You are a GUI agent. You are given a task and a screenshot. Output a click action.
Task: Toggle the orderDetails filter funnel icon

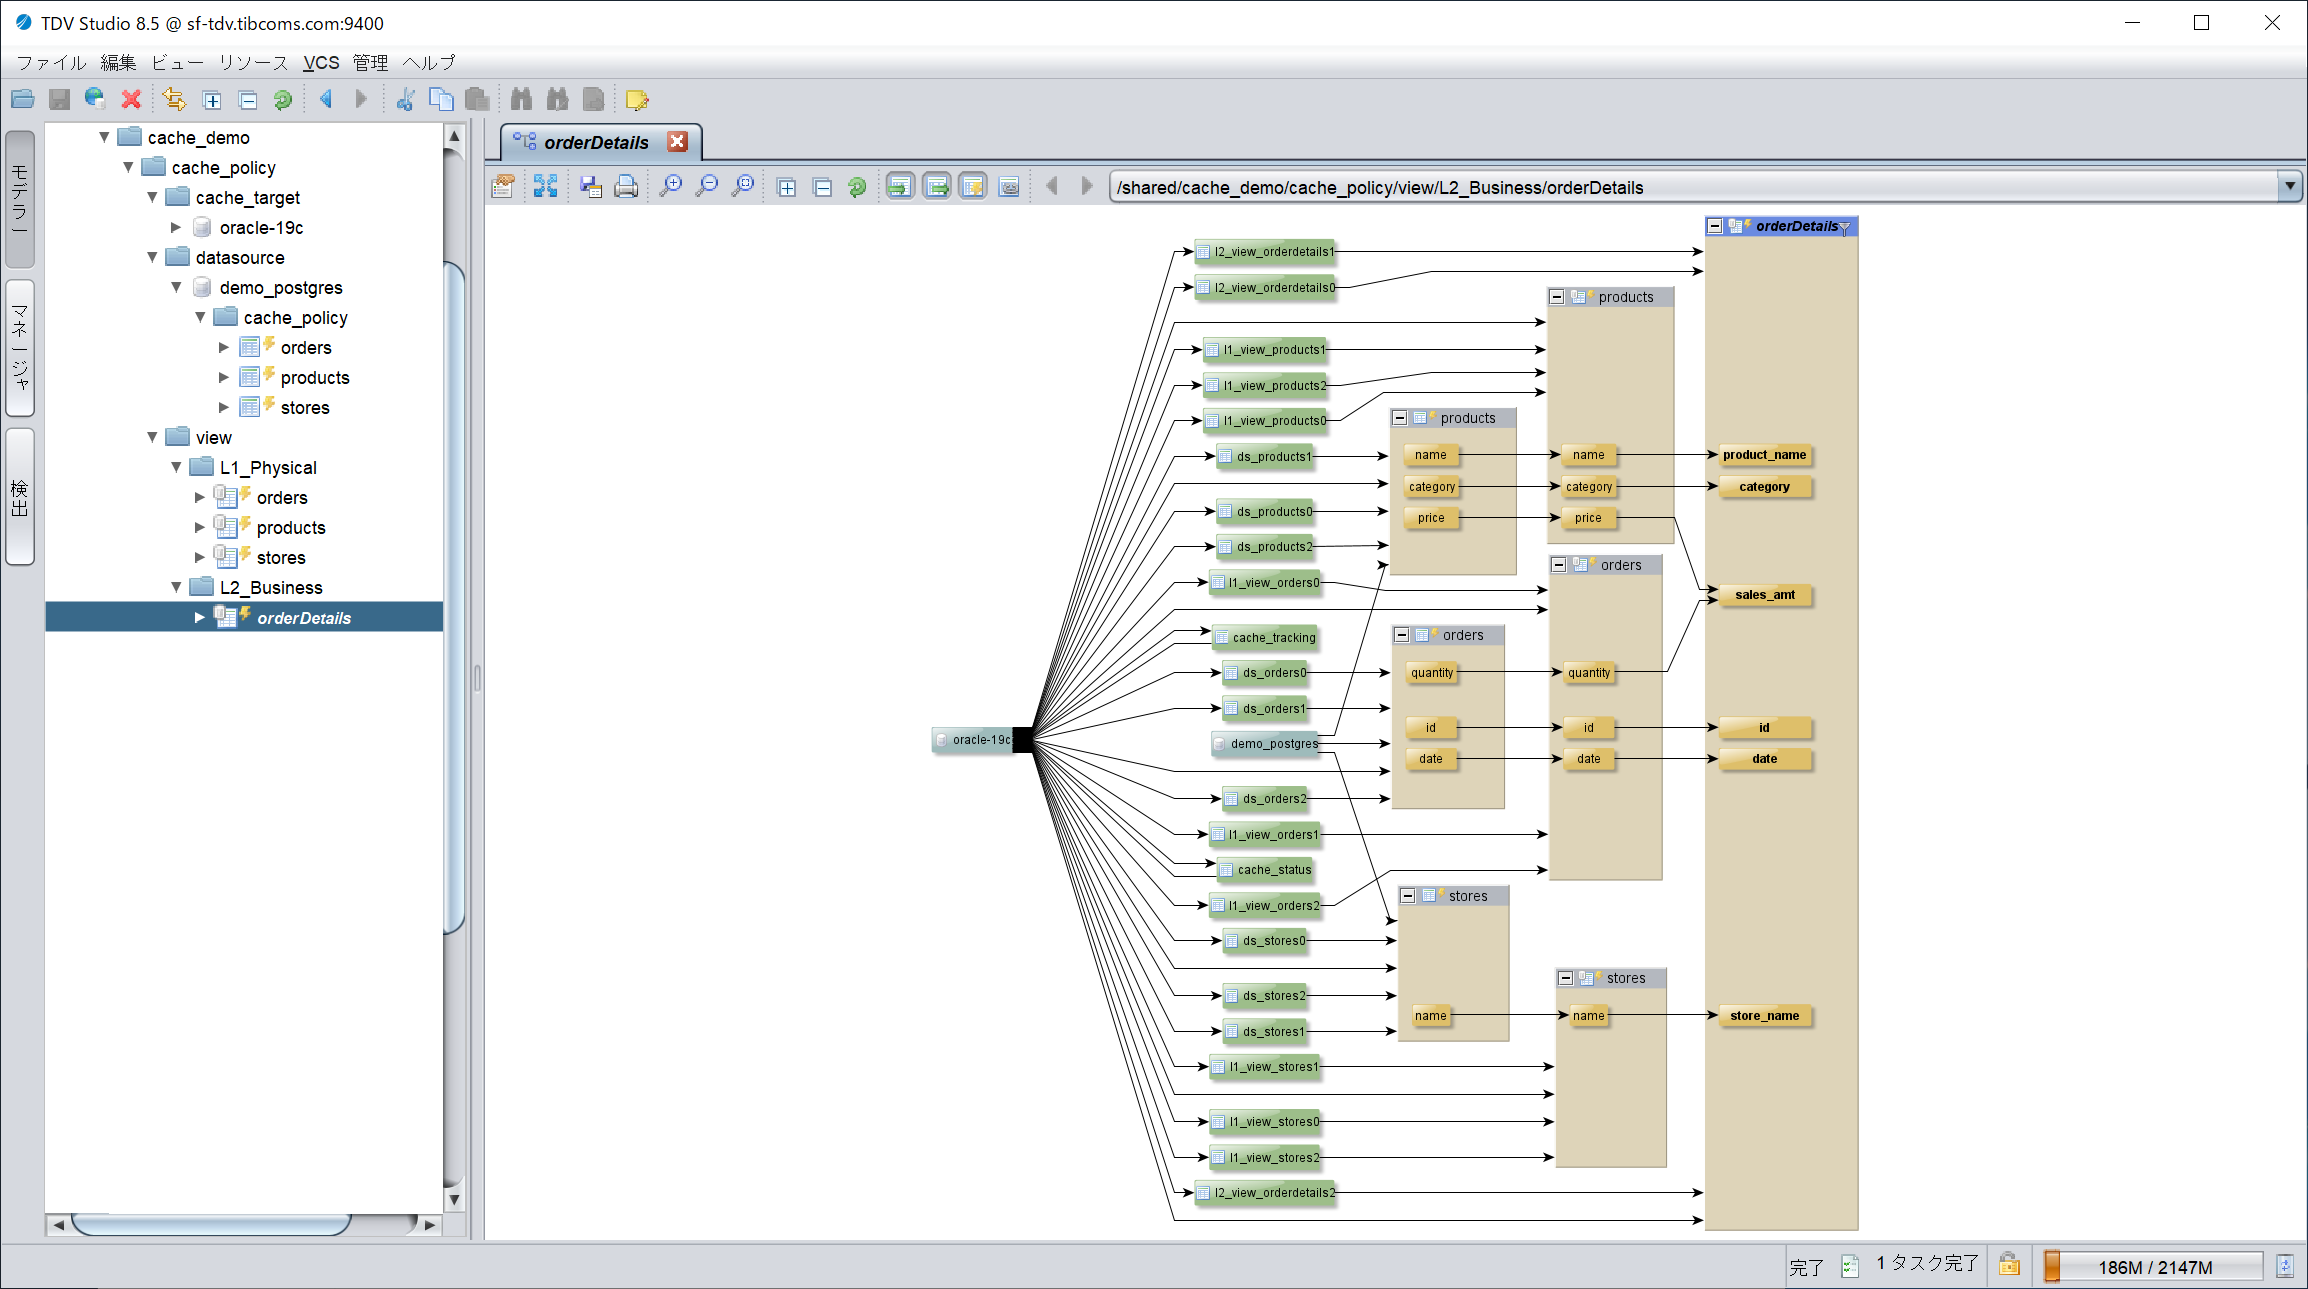click(1845, 227)
